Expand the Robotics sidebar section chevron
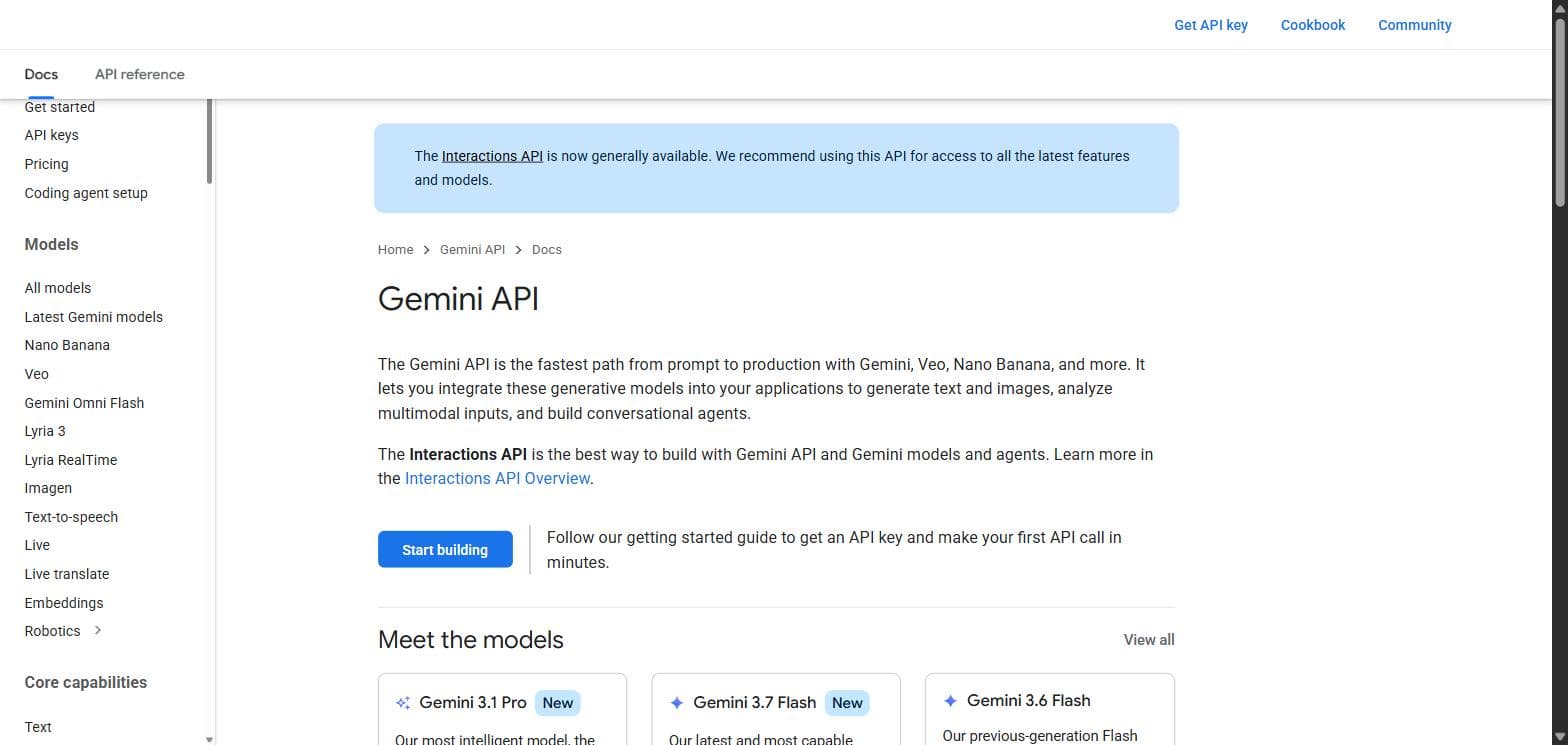Screen dimensions: 1568x745 [98, 631]
